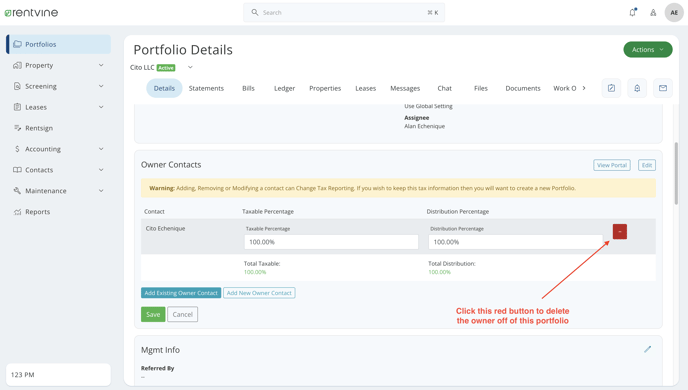Open the Work O tab
Viewport: 688px width, 390px height.
565,88
